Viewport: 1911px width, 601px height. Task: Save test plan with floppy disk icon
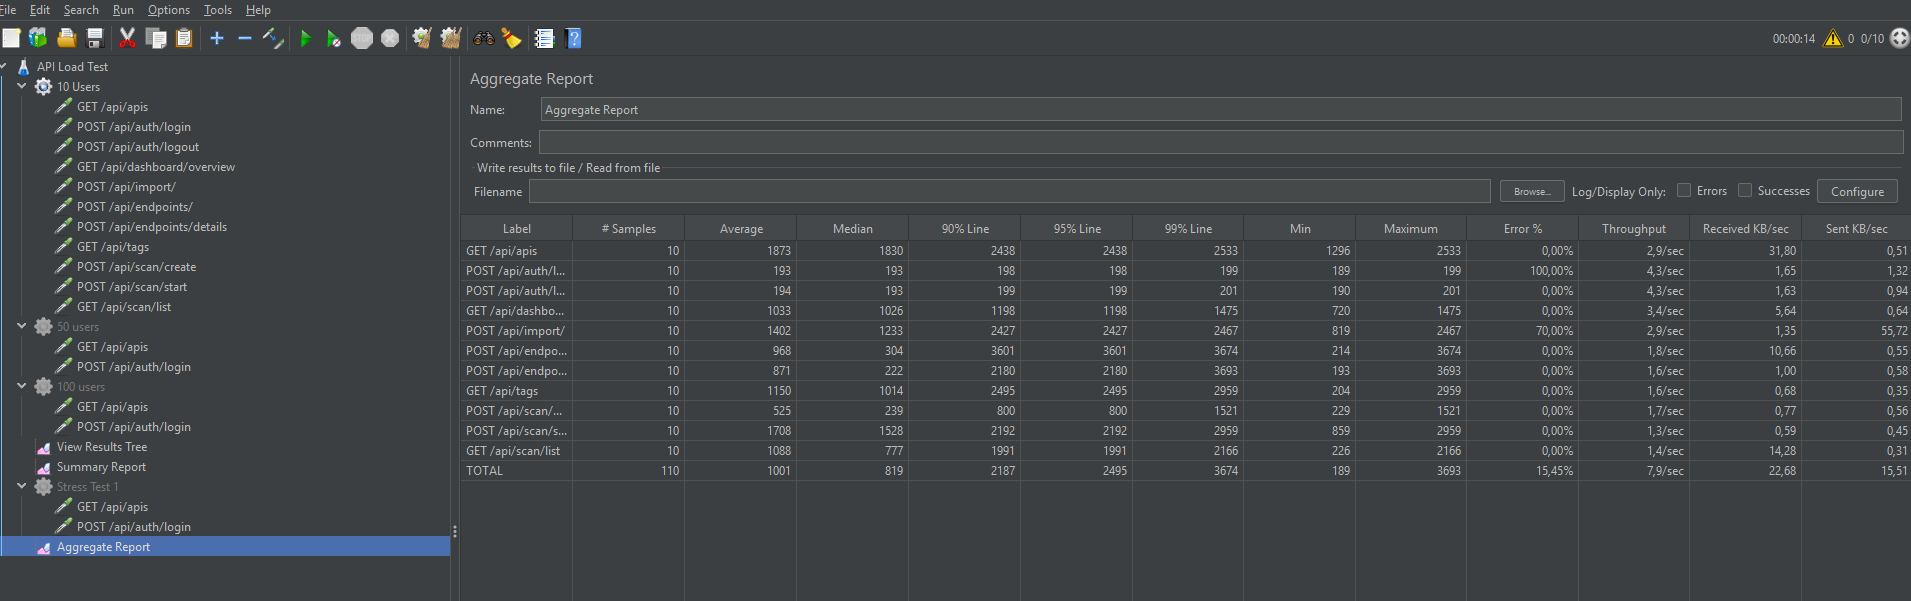(95, 38)
